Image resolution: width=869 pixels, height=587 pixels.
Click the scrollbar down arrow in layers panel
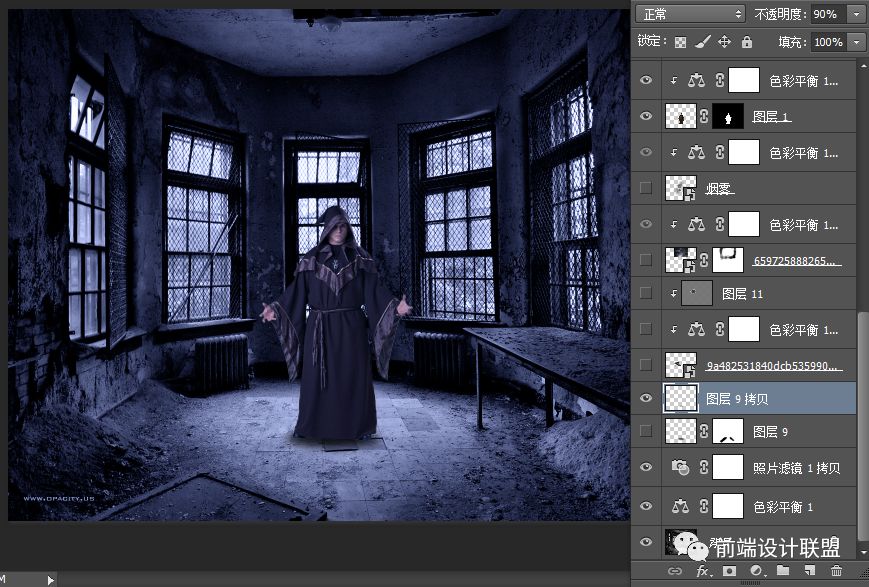863,552
